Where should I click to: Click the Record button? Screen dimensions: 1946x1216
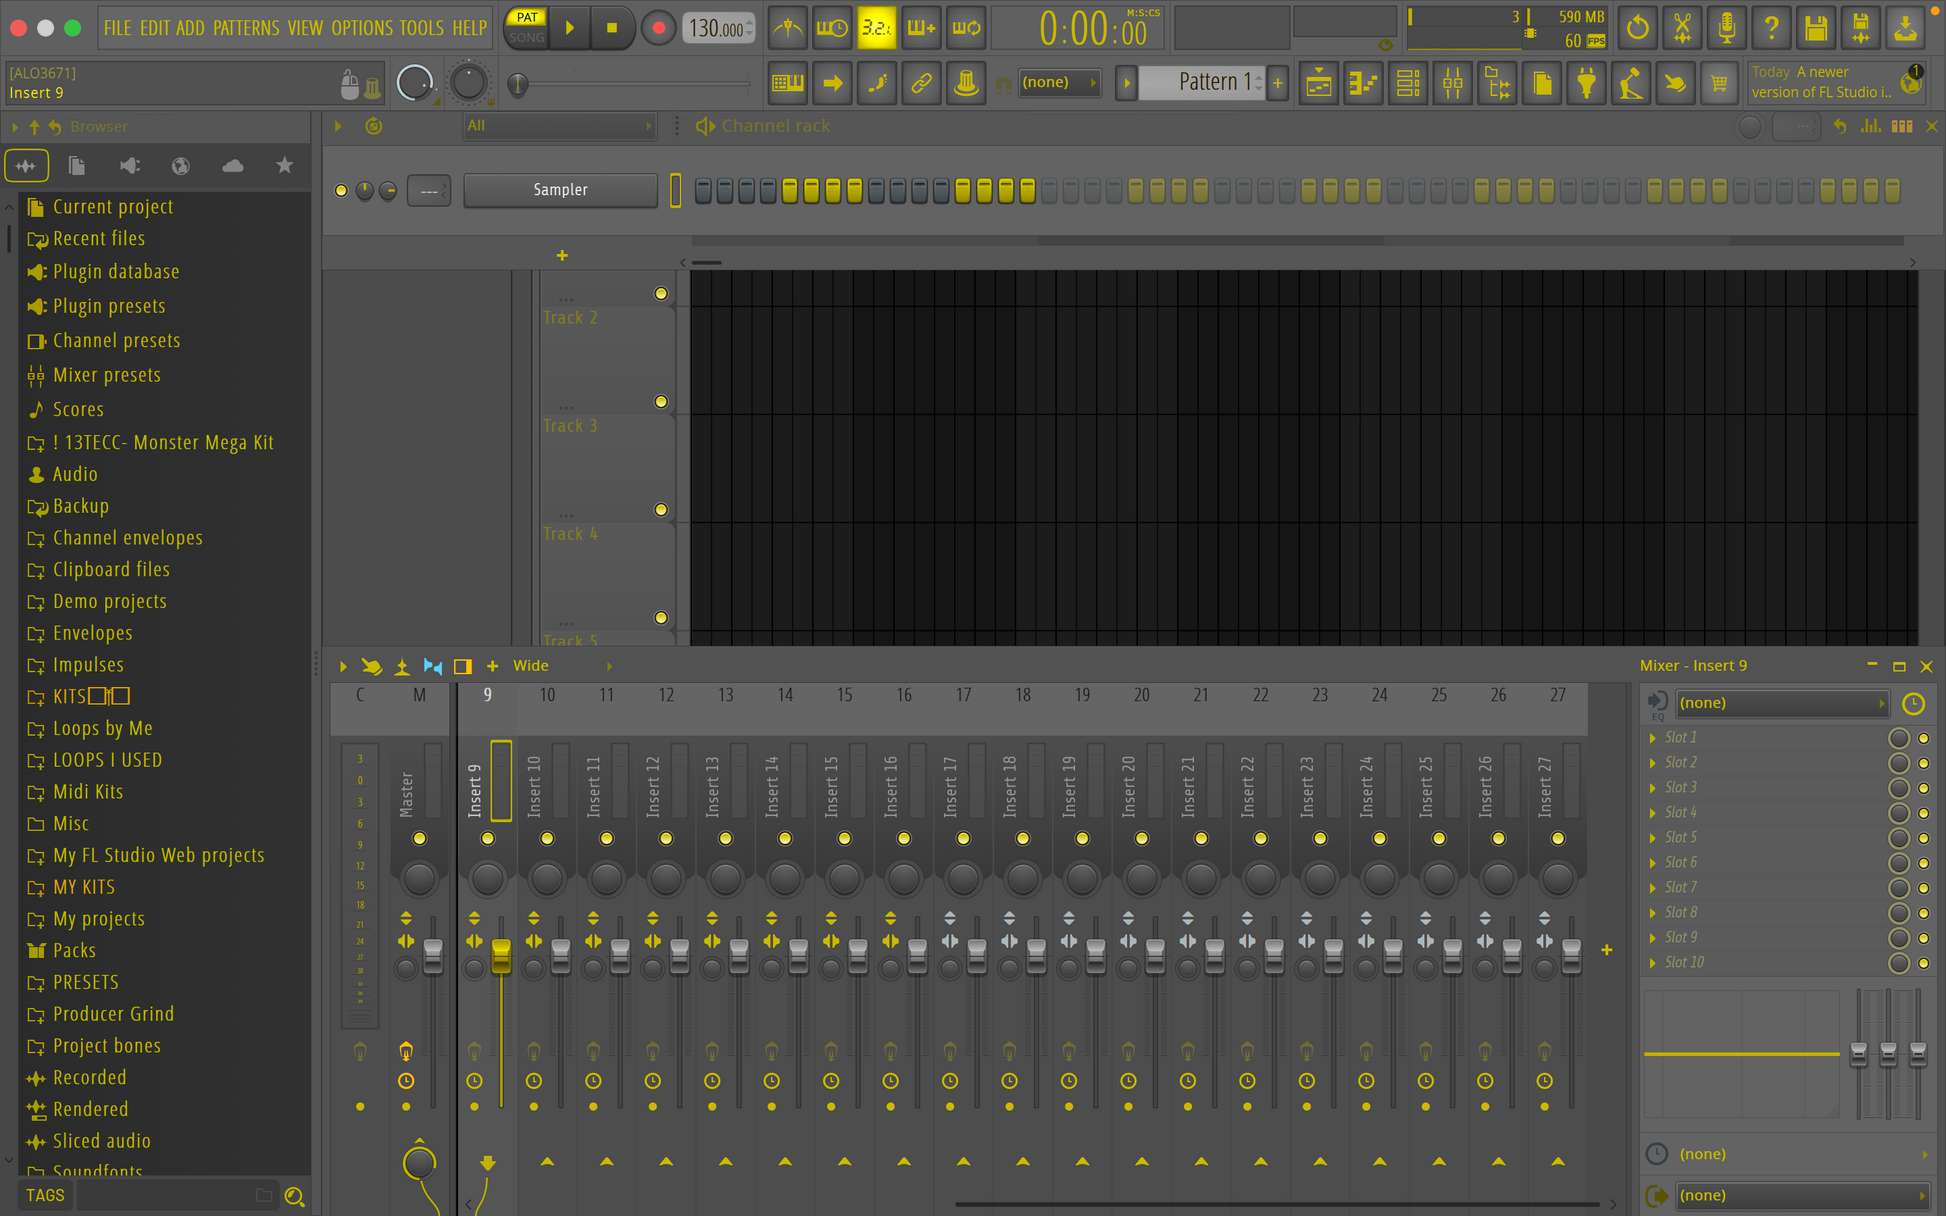[657, 28]
